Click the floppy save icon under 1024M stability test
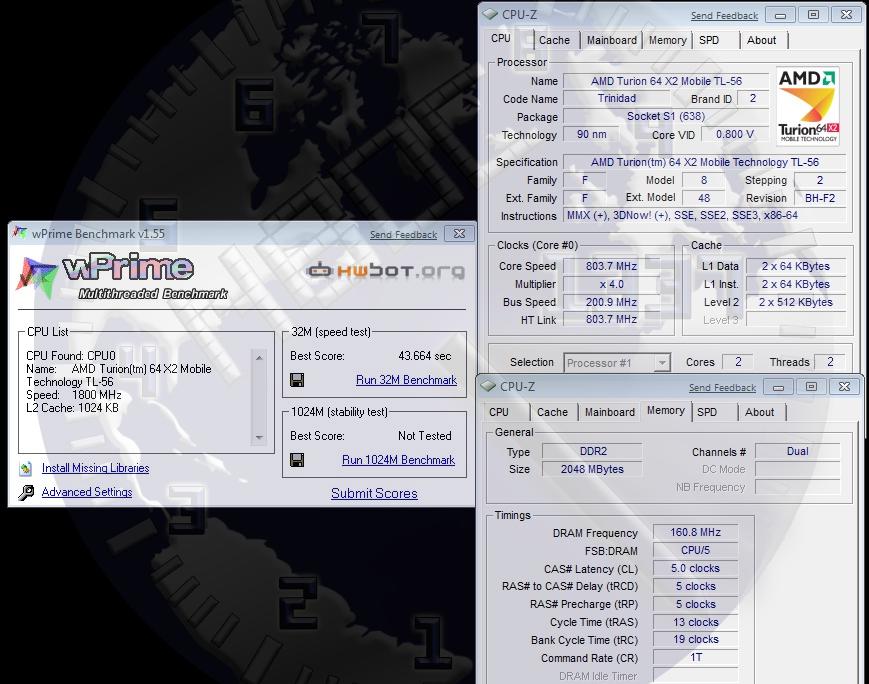This screenshot has height=684, width=869. [297, 460]
